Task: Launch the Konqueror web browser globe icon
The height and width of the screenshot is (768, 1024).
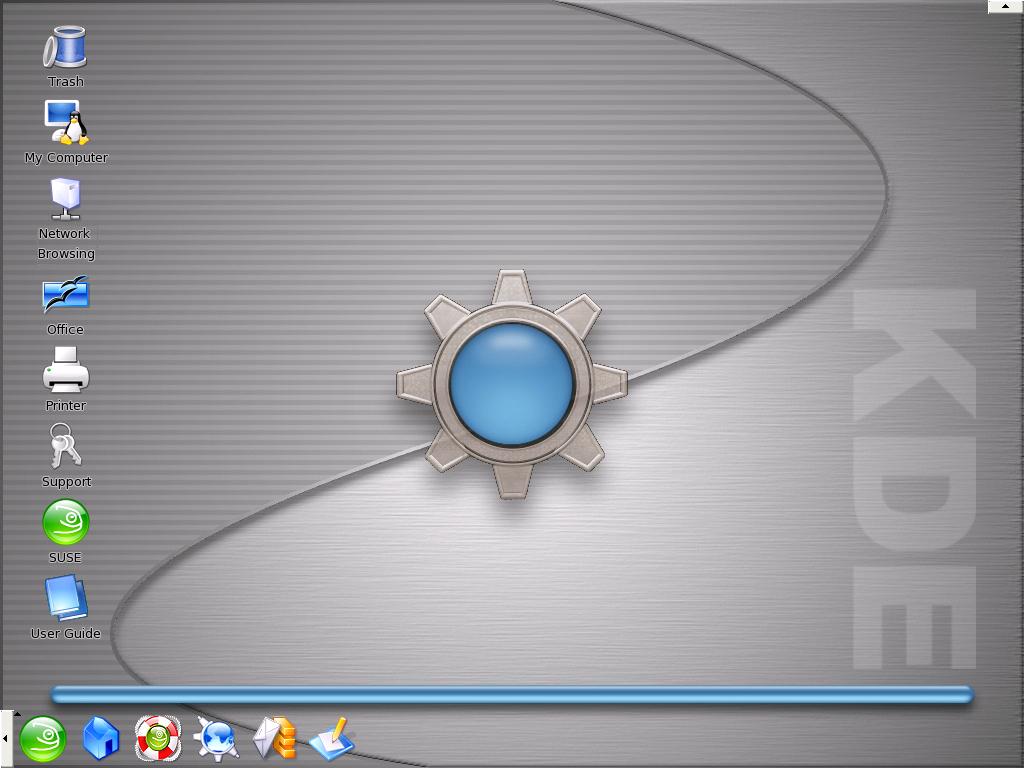Action: pyautogui.click(x=216, y=739)
